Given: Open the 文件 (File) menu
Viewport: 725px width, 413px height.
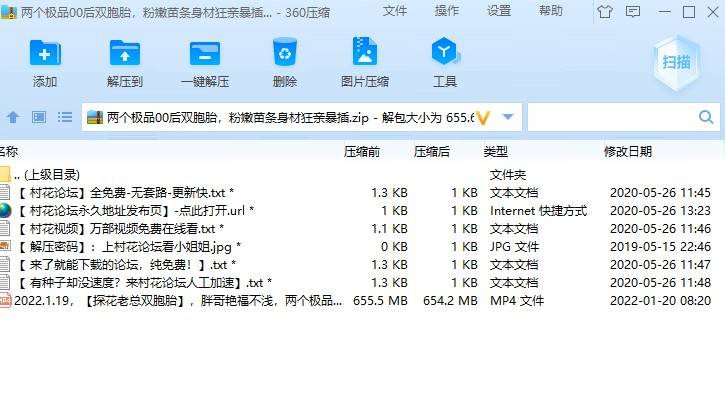Looking at the screenshot, I should click(x=395, y=11).
